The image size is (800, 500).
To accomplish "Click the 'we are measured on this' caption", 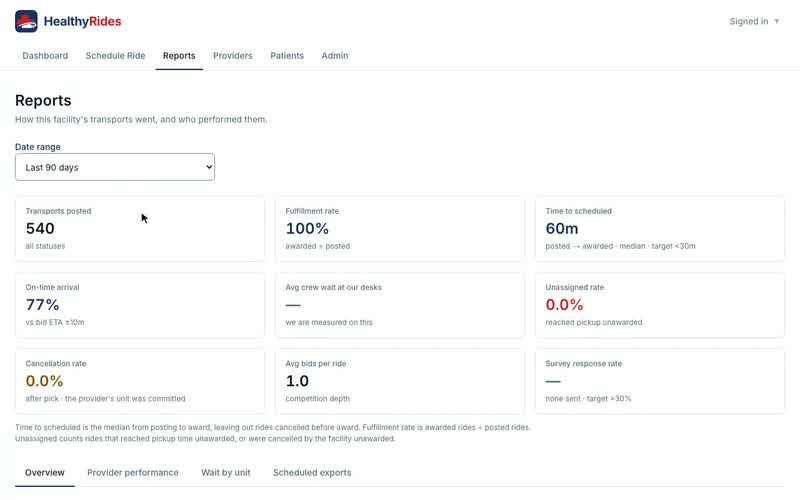I will [x=329, y=322].
